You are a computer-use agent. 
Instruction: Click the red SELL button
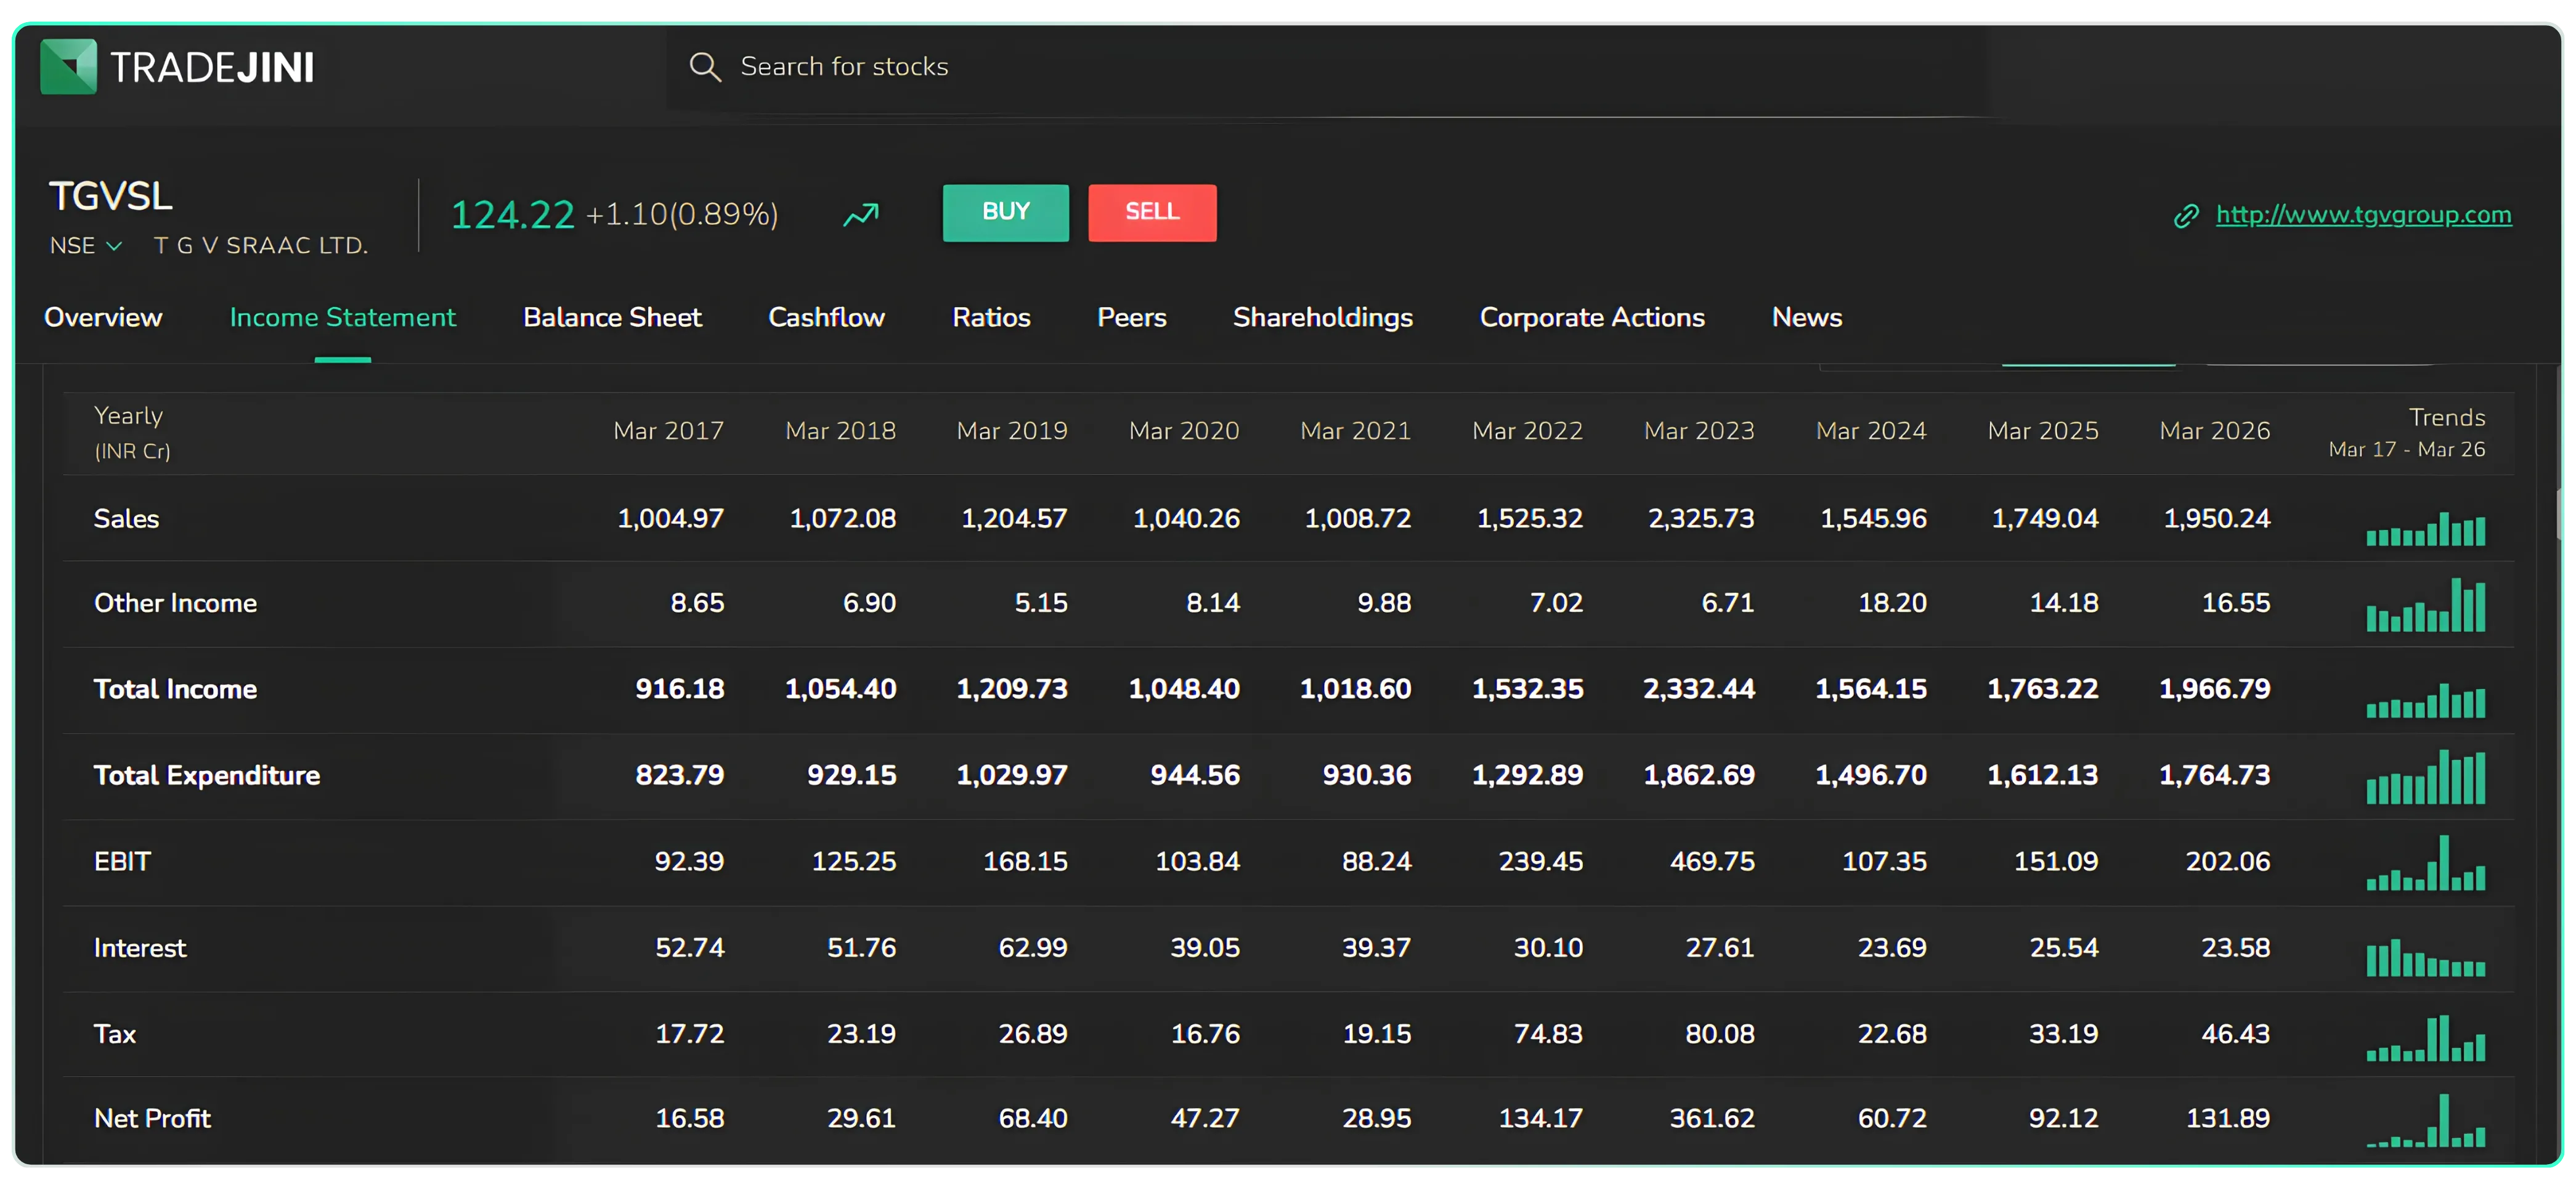tap(1152, 212)
